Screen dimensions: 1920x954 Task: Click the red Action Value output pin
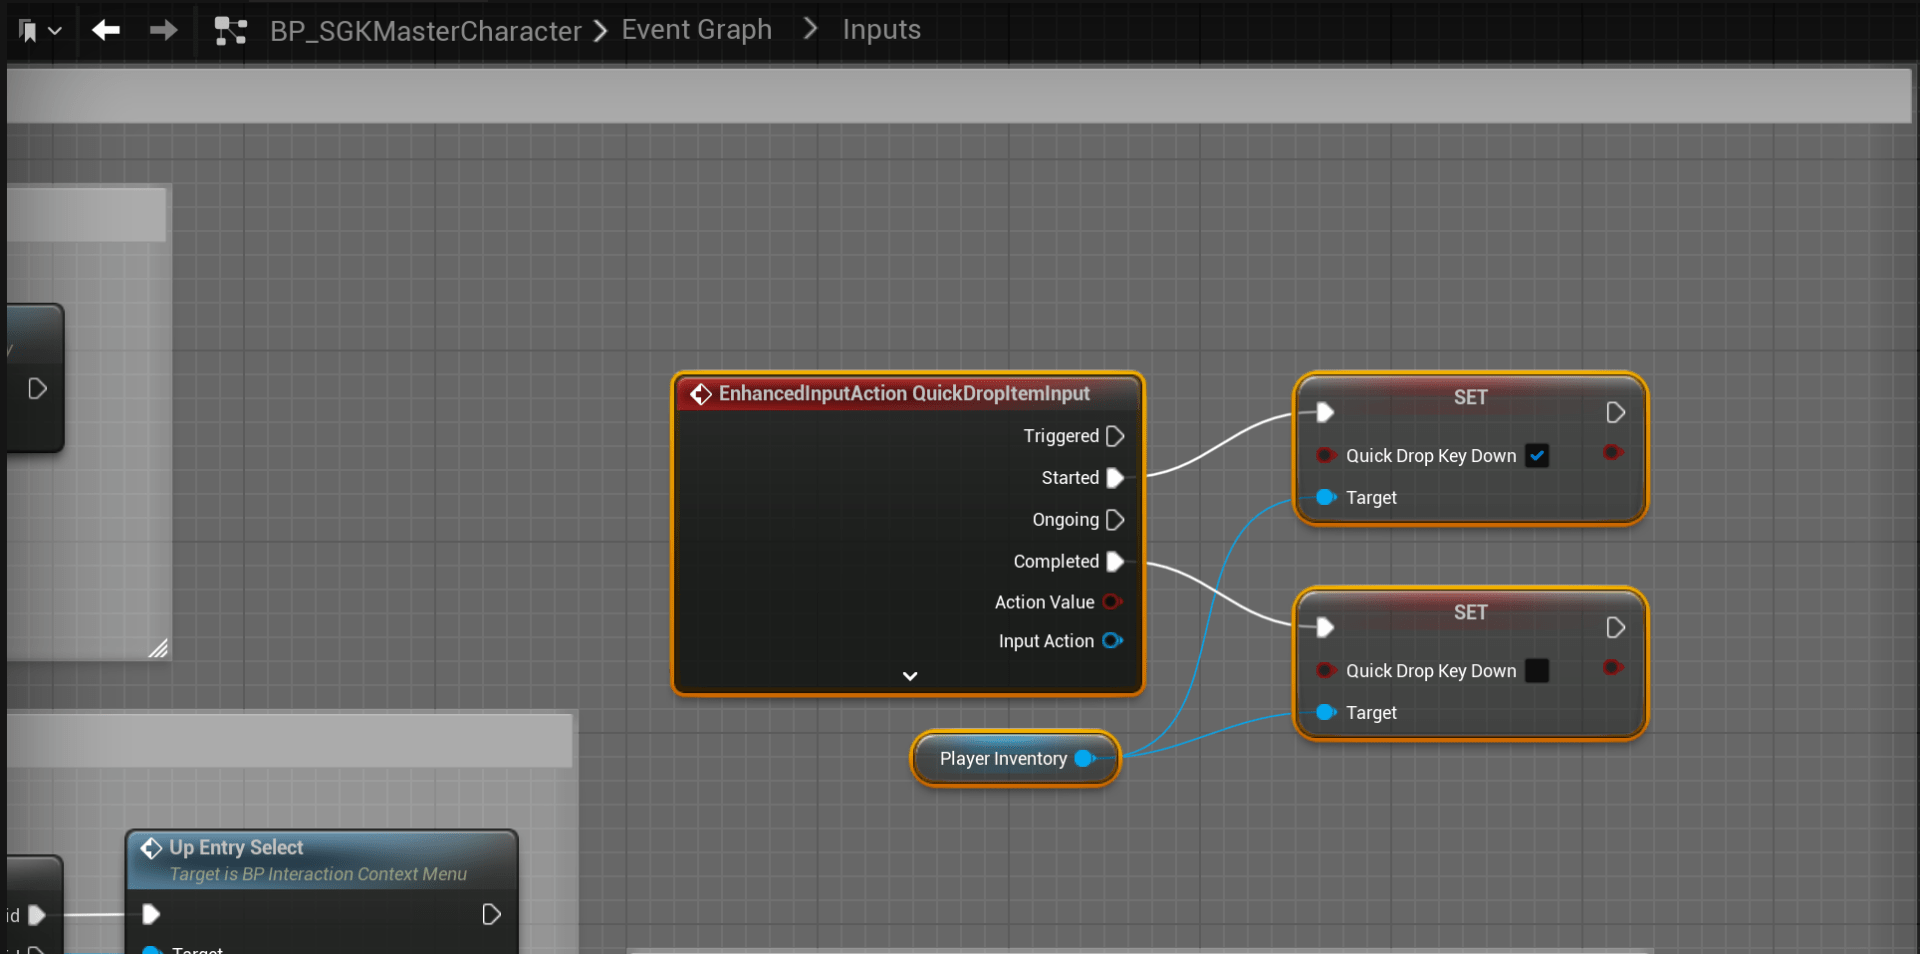[1112, 602]
